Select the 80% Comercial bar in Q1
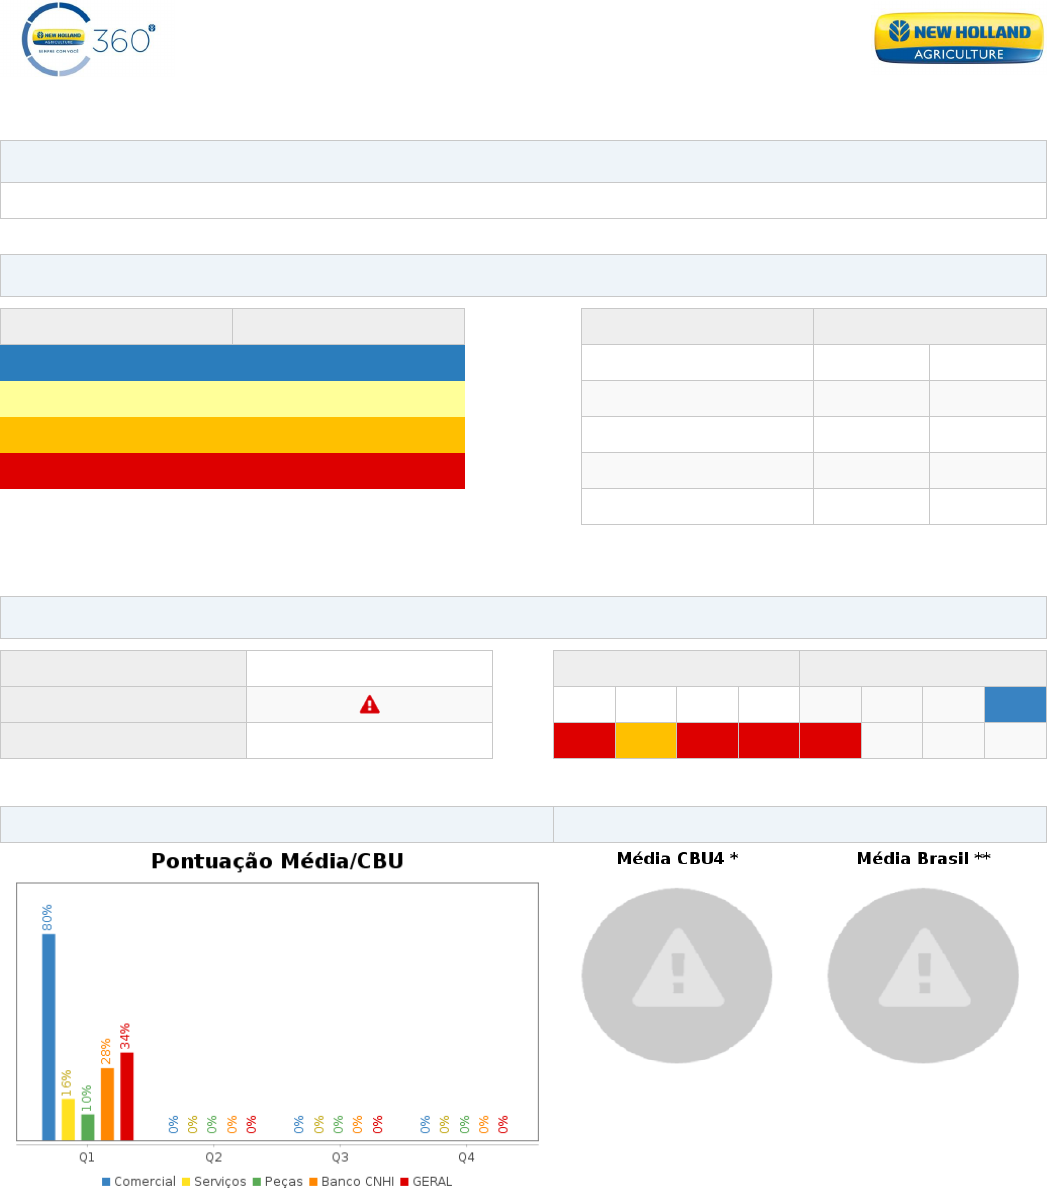Viewport: 1047px width, 1193px height. tap(48, 1036)
